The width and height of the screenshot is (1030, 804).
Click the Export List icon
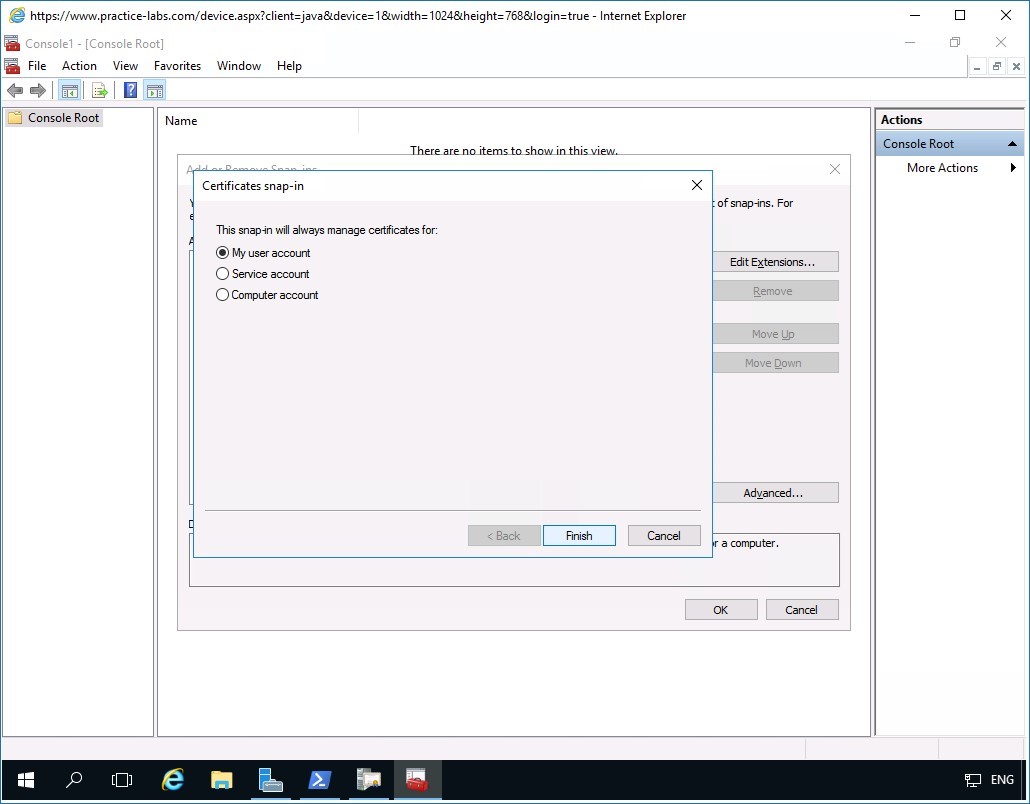(99, 89)
